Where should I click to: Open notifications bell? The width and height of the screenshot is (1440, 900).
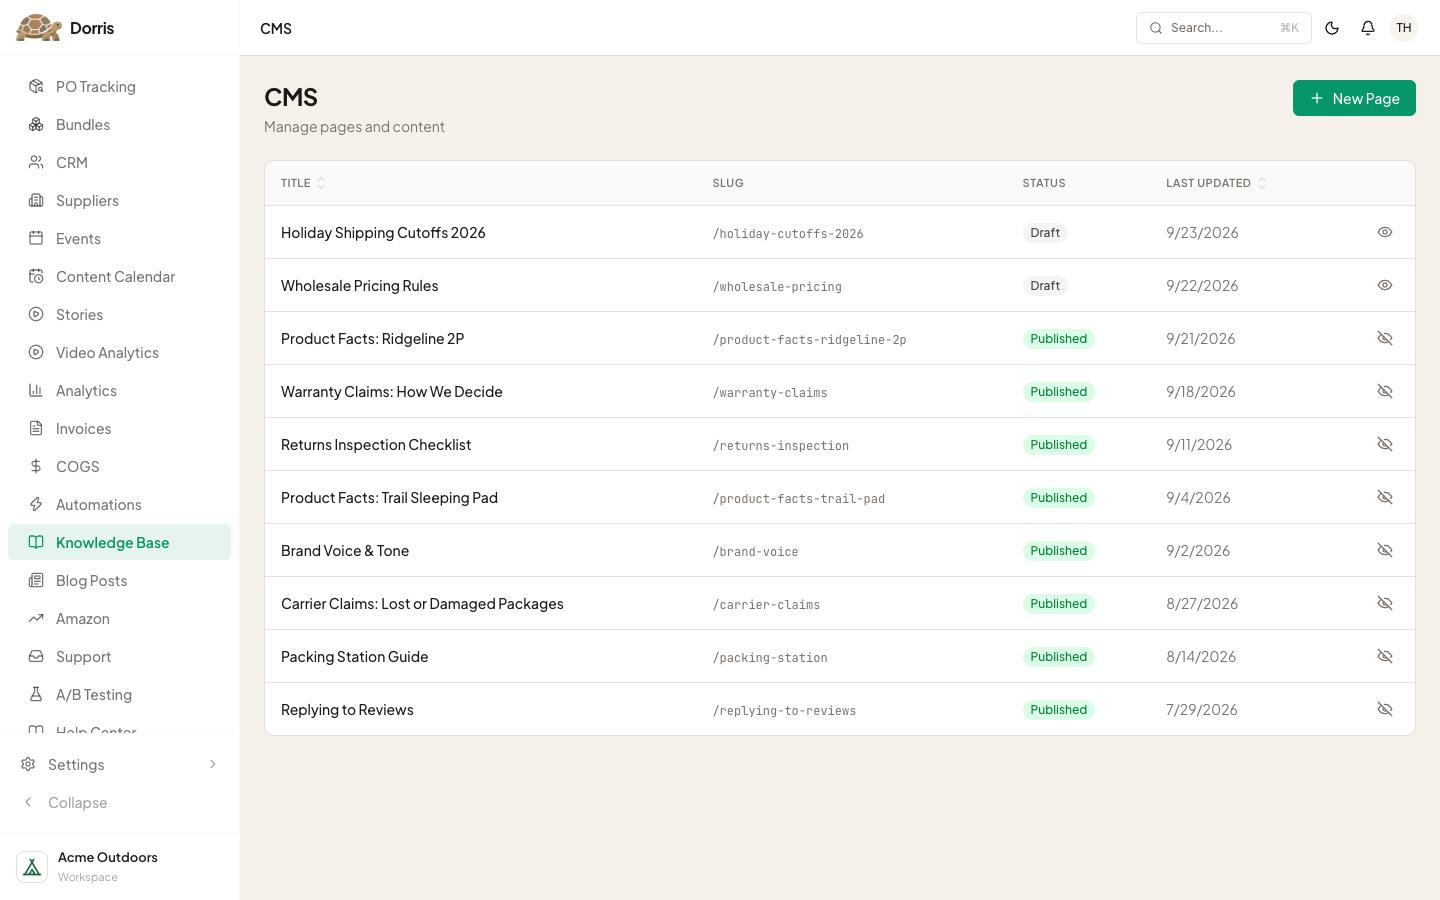pyautogui.click(x=1368, y=28)
